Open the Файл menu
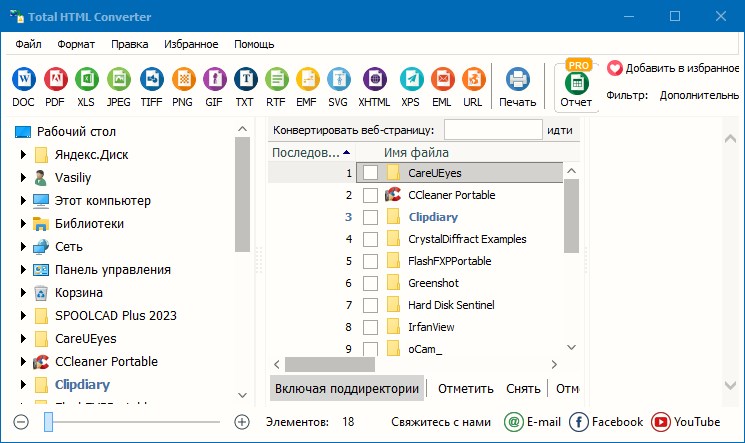Image resolution: width=745 pixels, height=443 pixels. 29,44
